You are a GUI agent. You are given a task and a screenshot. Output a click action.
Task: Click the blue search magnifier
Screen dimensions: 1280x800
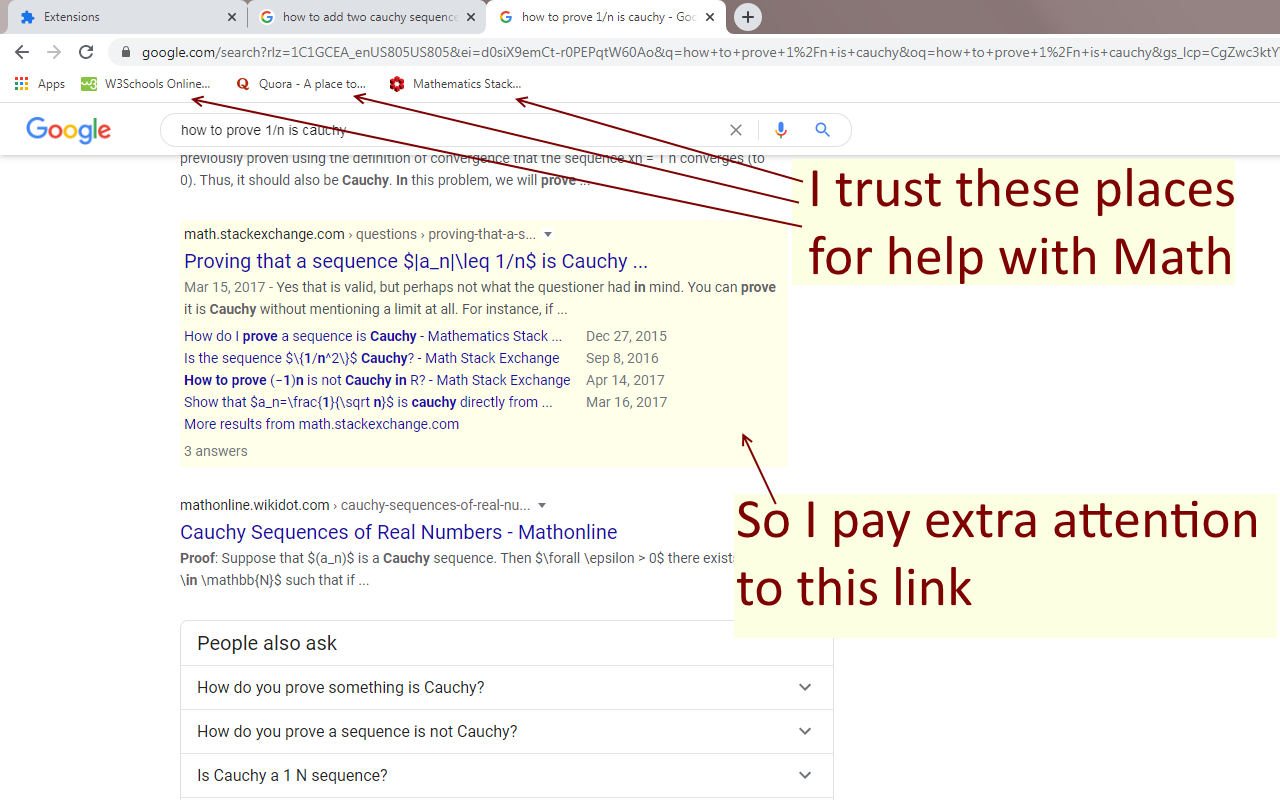[822, 130]
